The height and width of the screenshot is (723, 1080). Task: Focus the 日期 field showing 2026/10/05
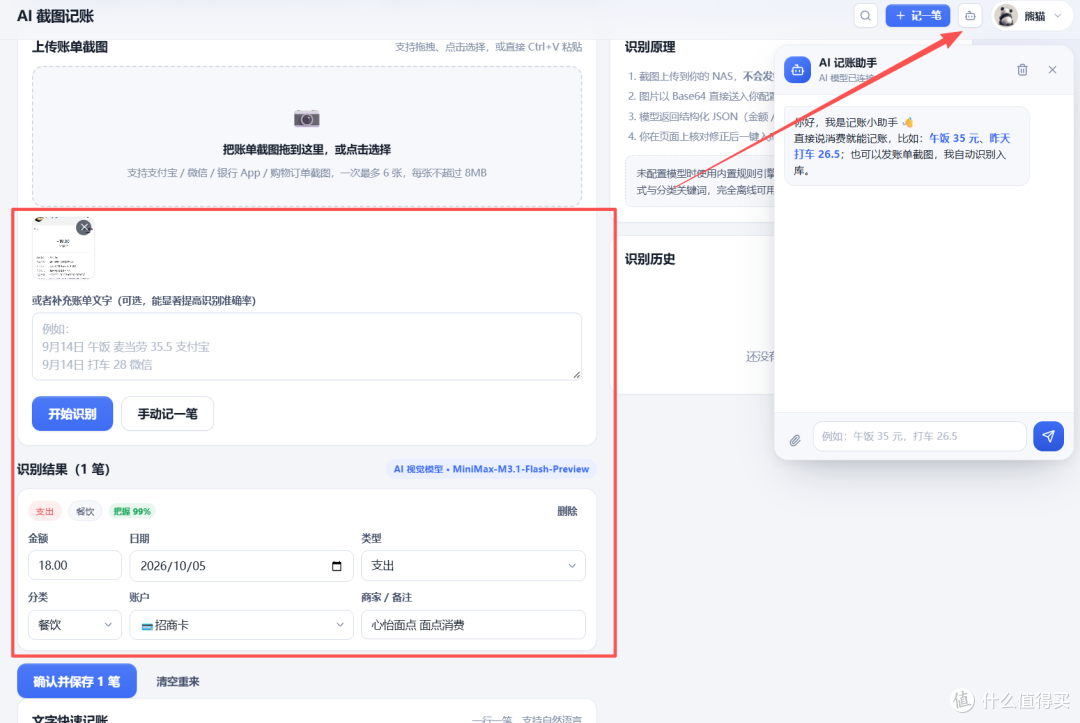pos(242,565)
